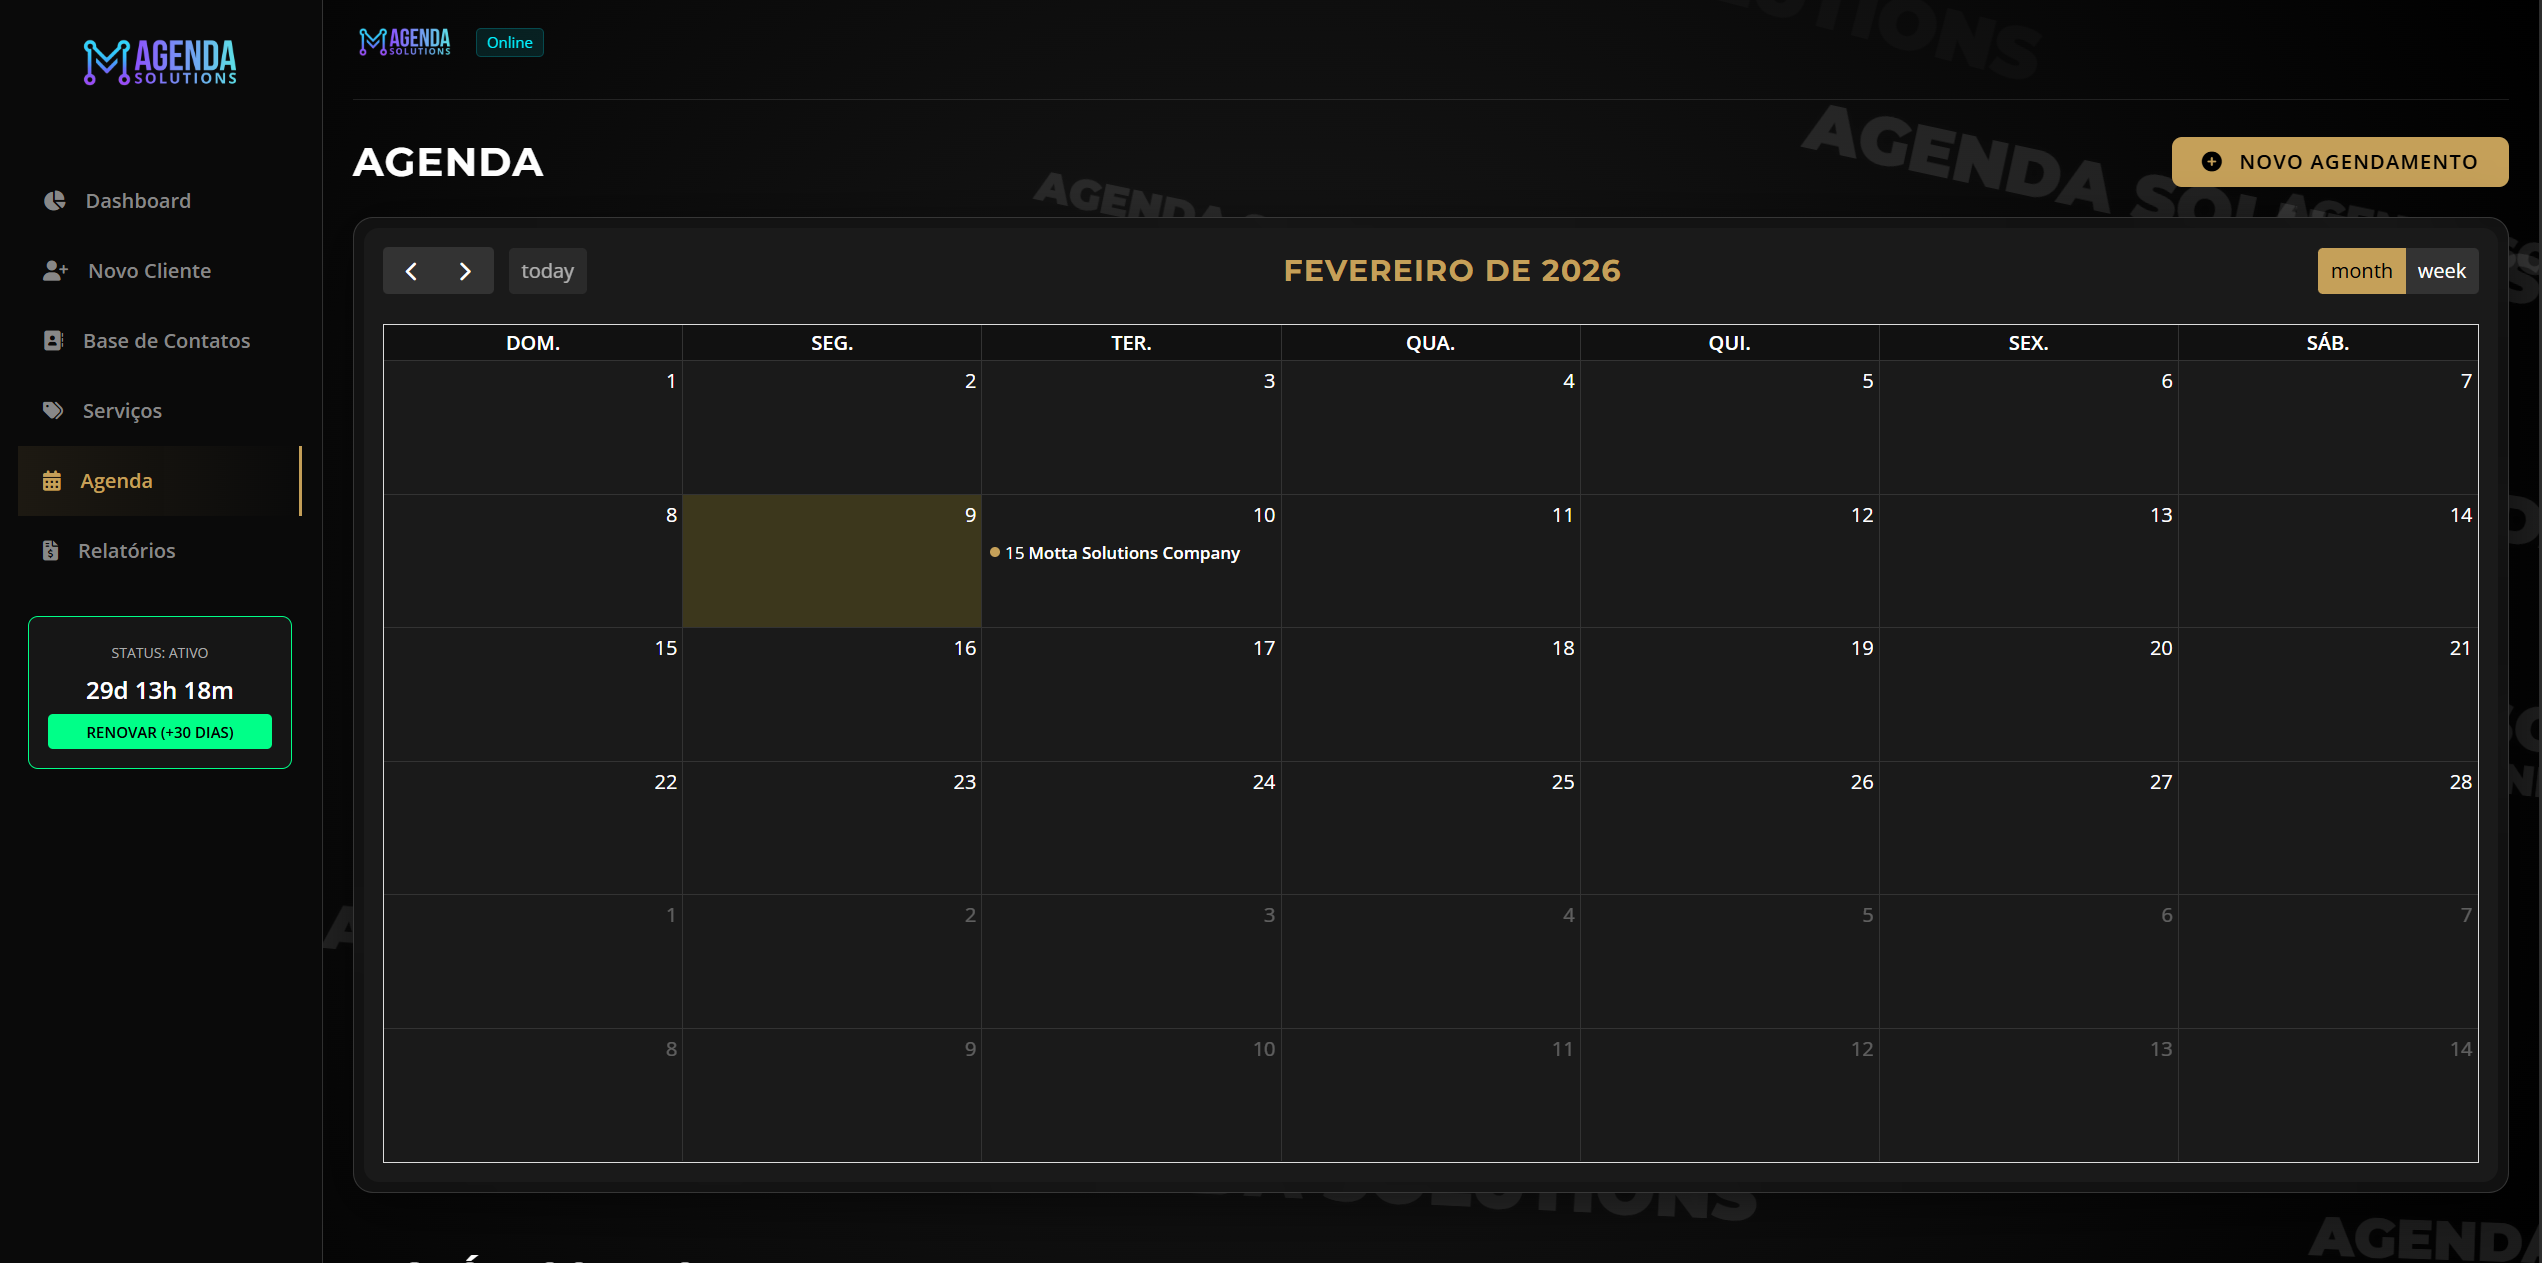Advance to next month with right chevron
This screenshot has width=2542, height=1263.
pyautogui.click(x=465, y=270)
